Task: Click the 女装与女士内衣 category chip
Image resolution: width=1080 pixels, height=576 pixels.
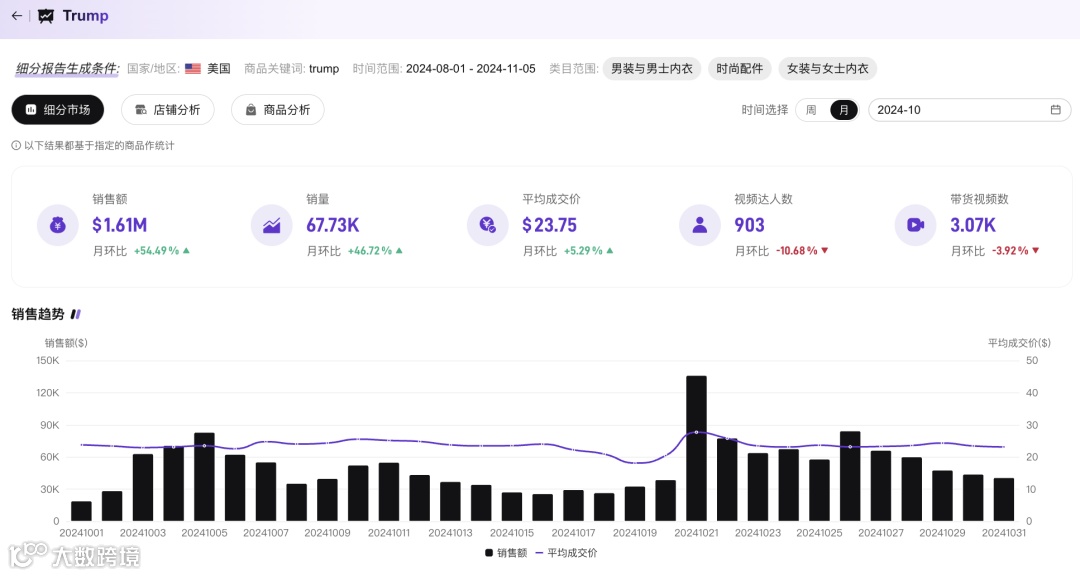Action: pos(826,68)
